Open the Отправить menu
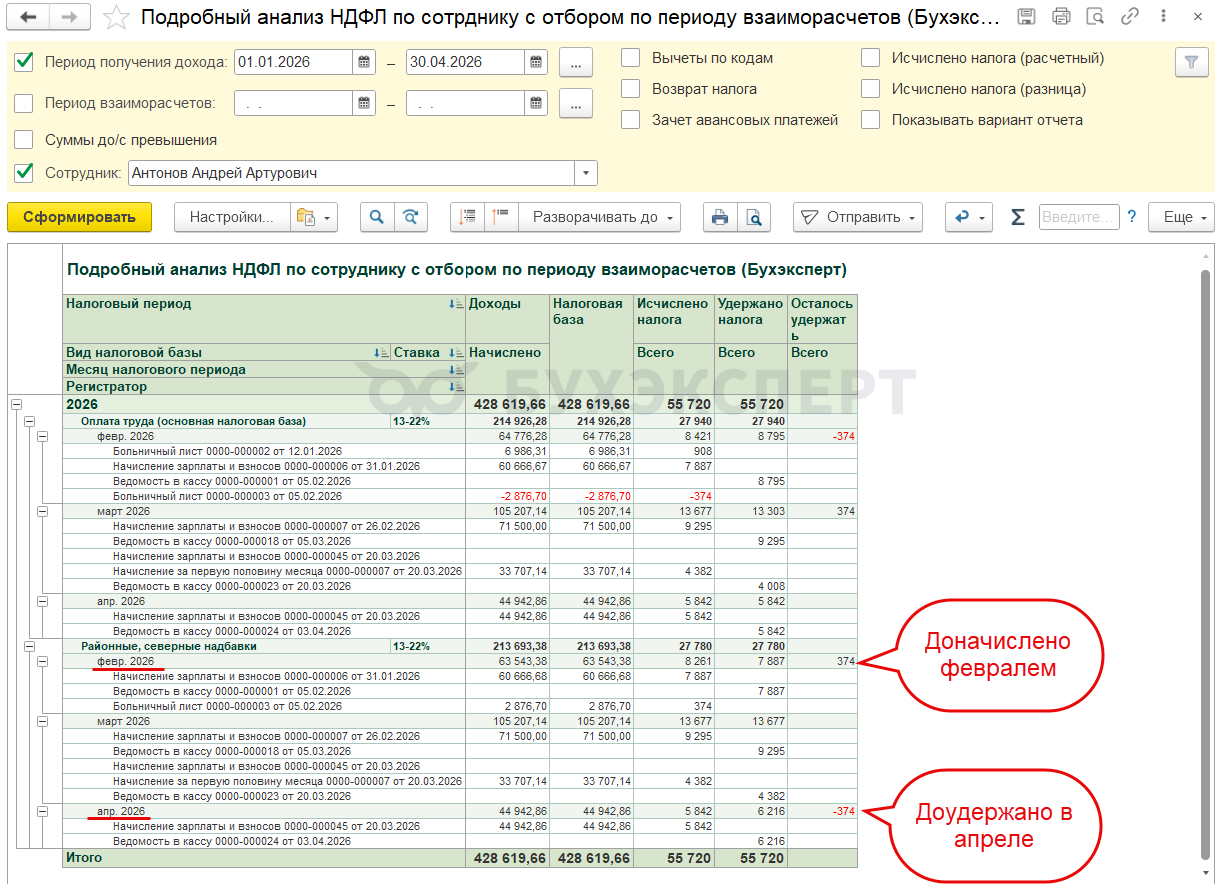Viewport: 1217px width, 884px height. click(857, 217)
